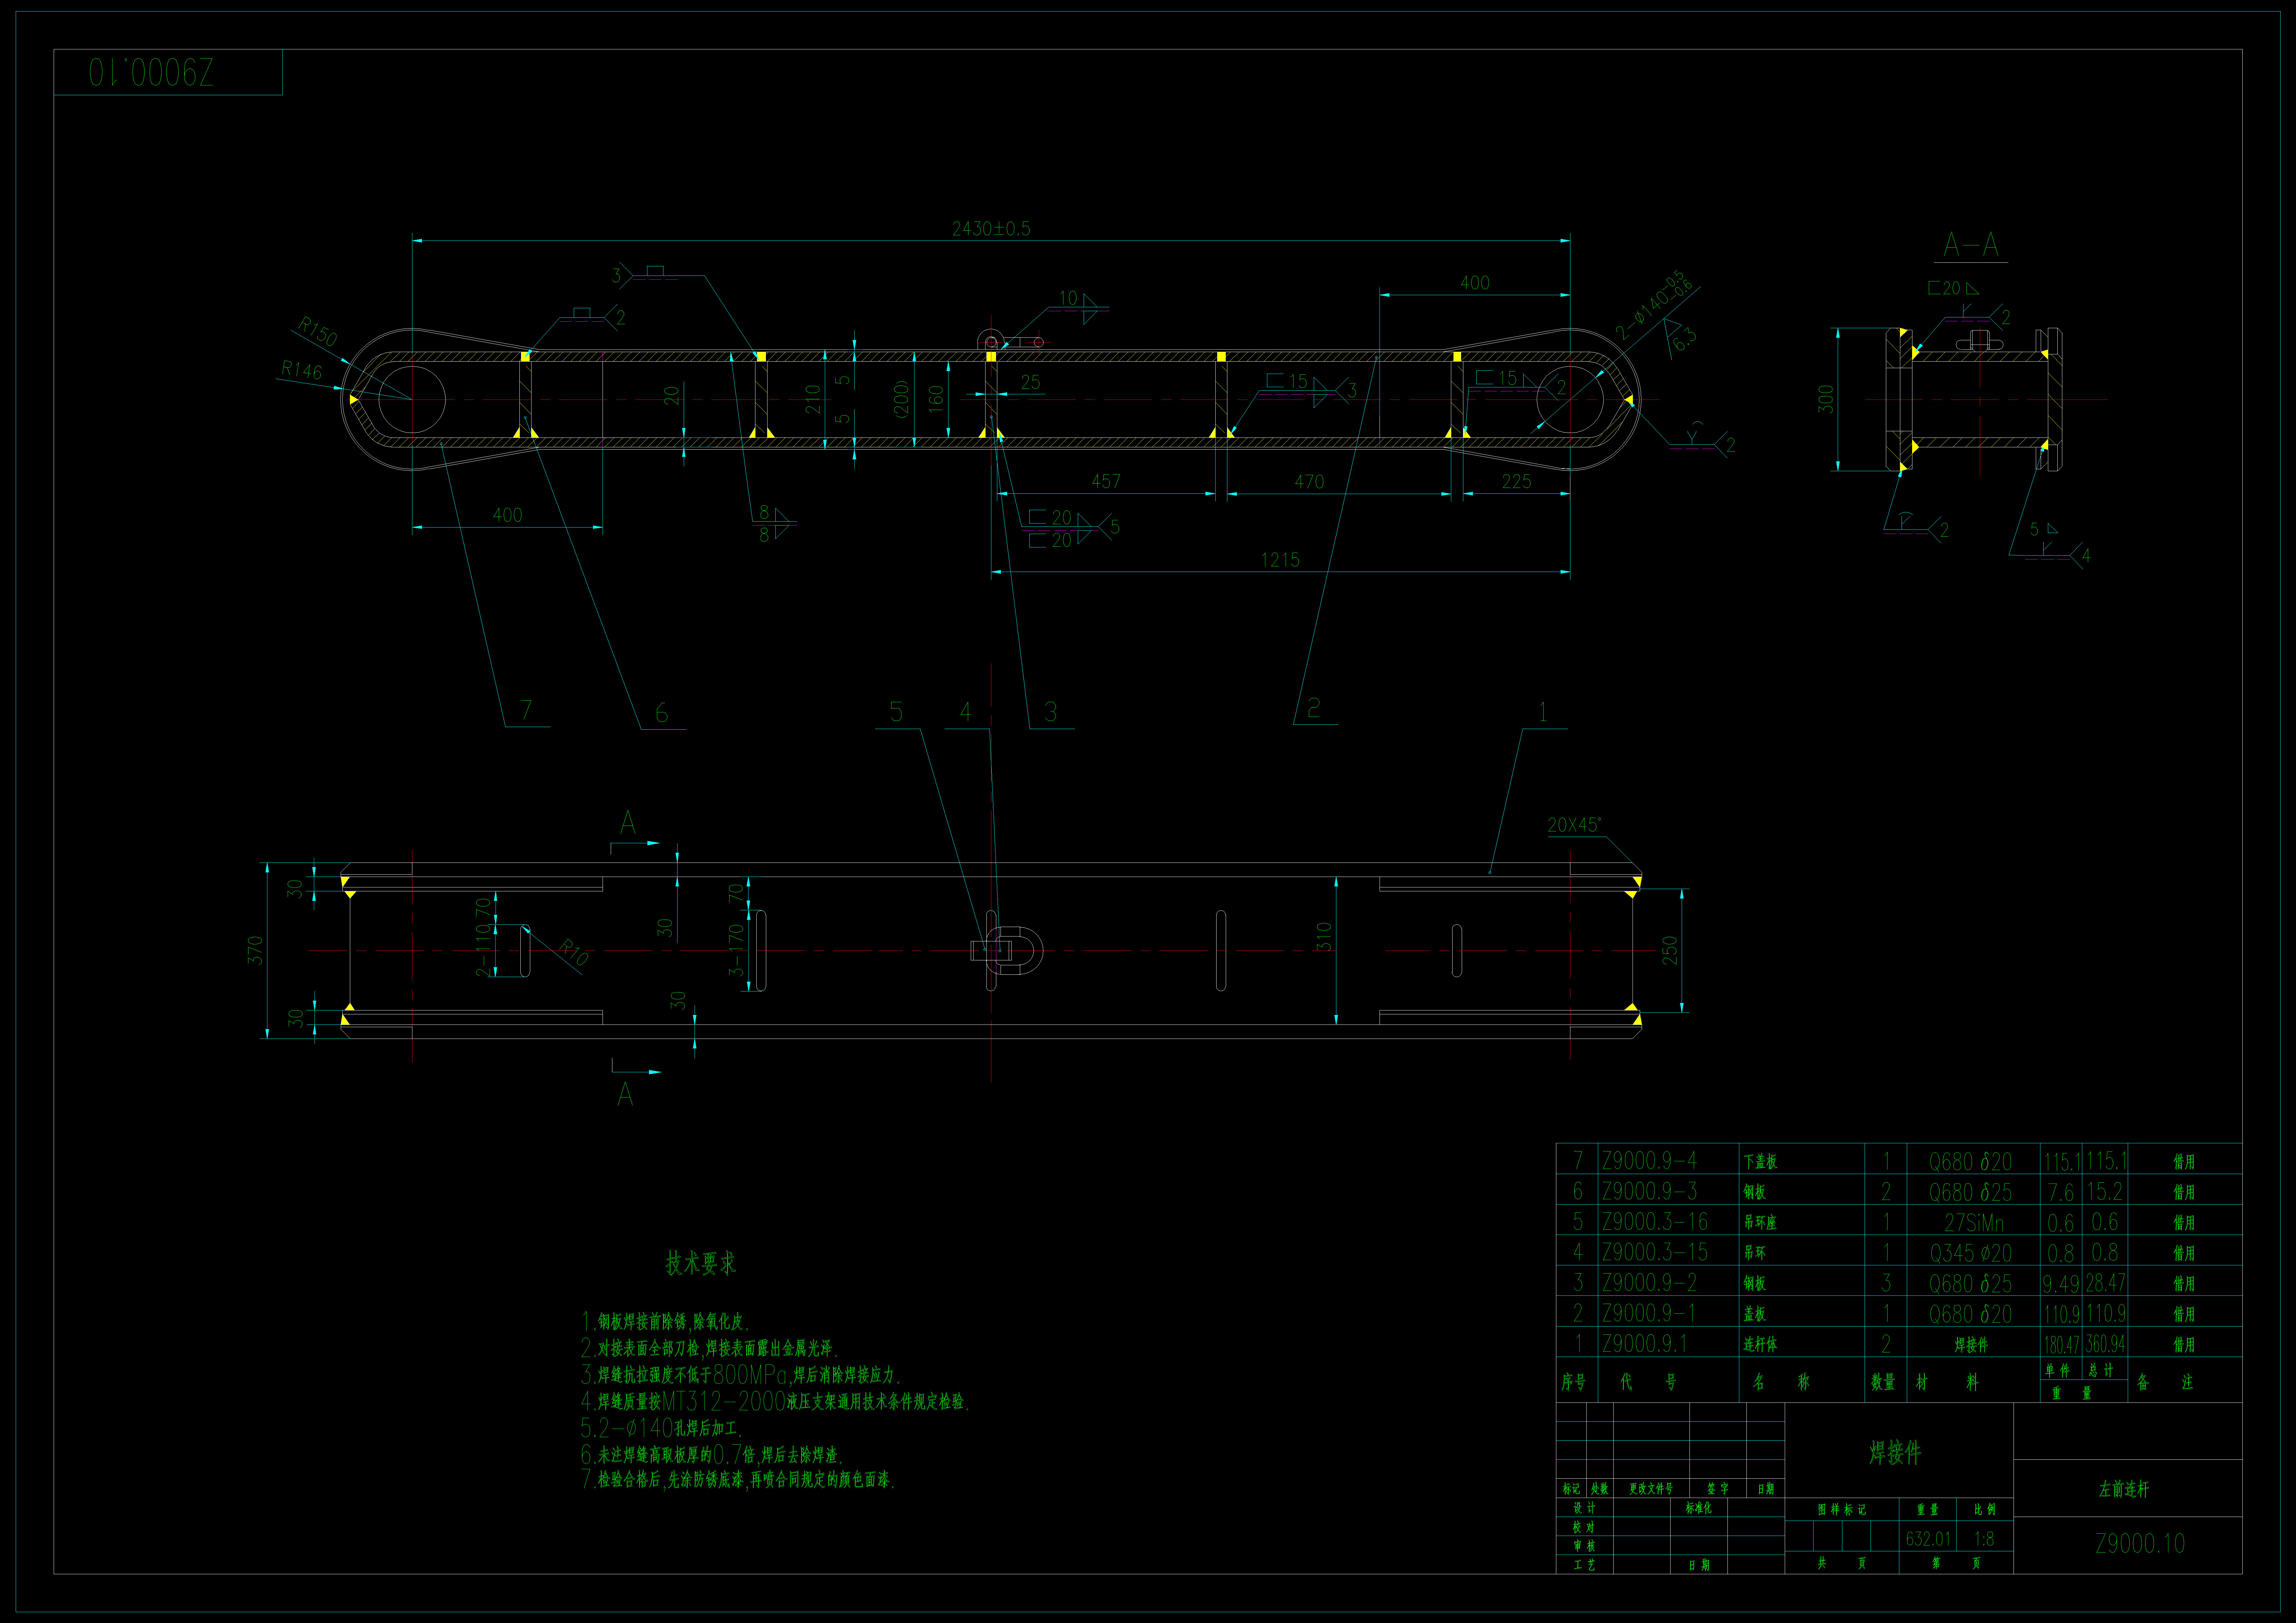Viewport: 2296px width, 1623px height.
Task: Click the "标准化" title block label
Action: point(1699,1508)
